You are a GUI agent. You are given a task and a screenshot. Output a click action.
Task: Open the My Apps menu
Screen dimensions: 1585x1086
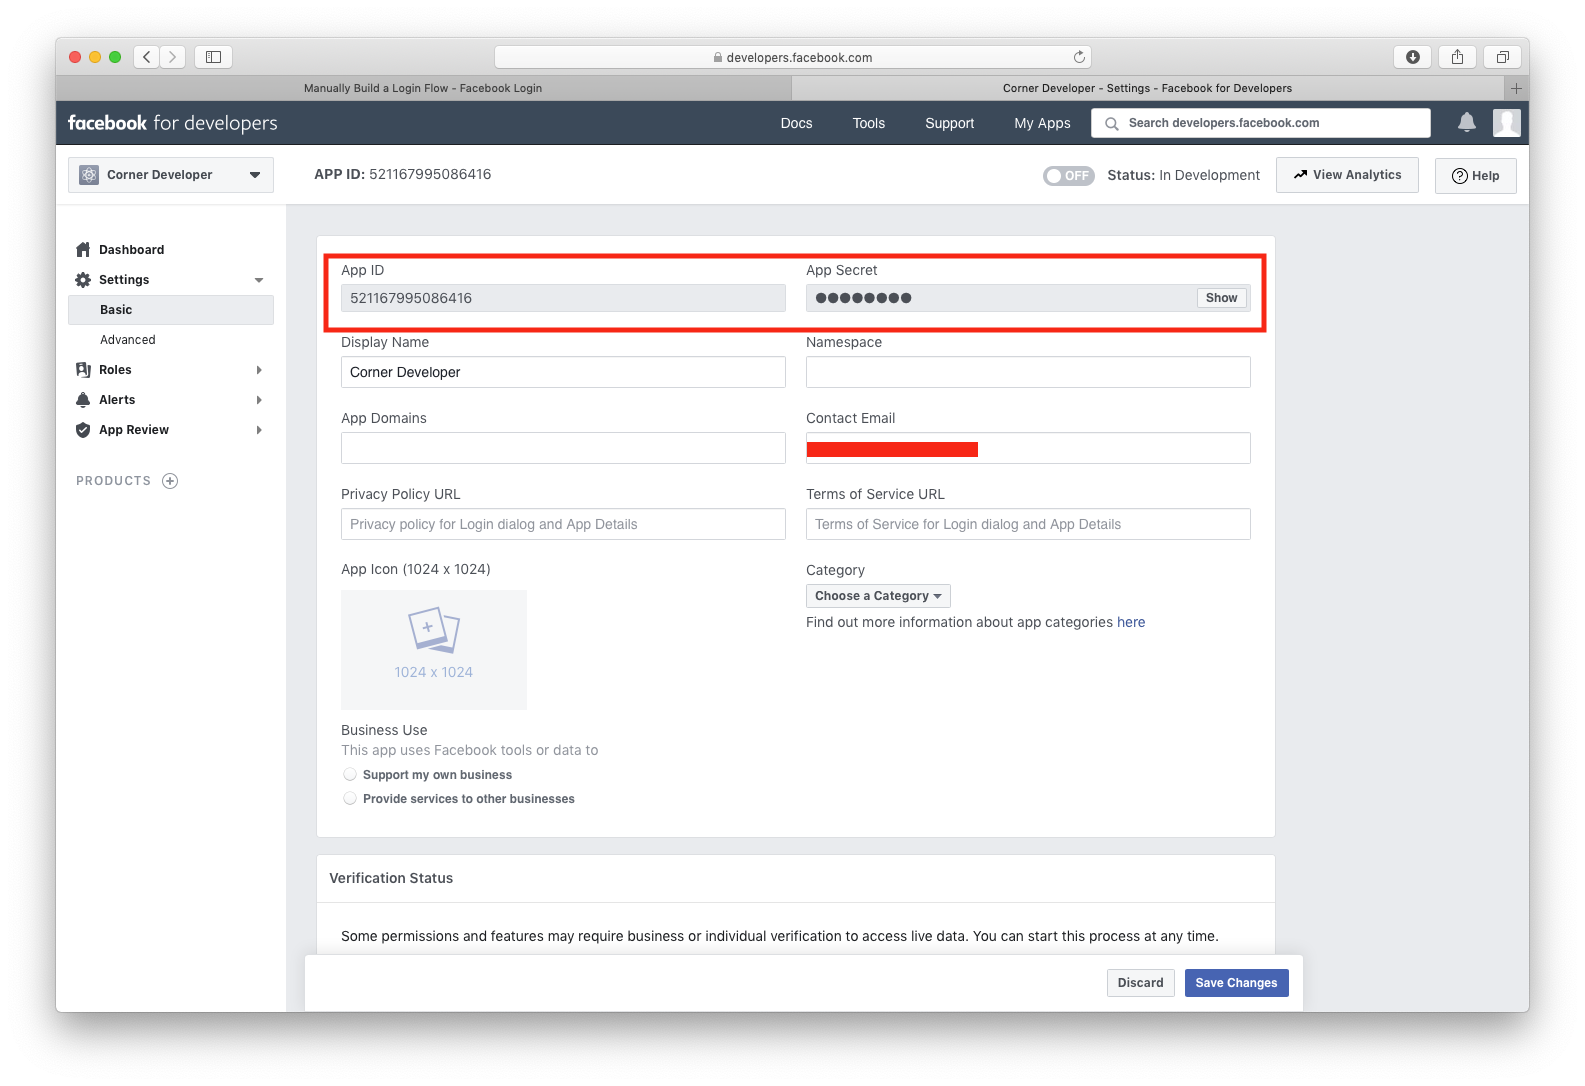point(1042,123)
